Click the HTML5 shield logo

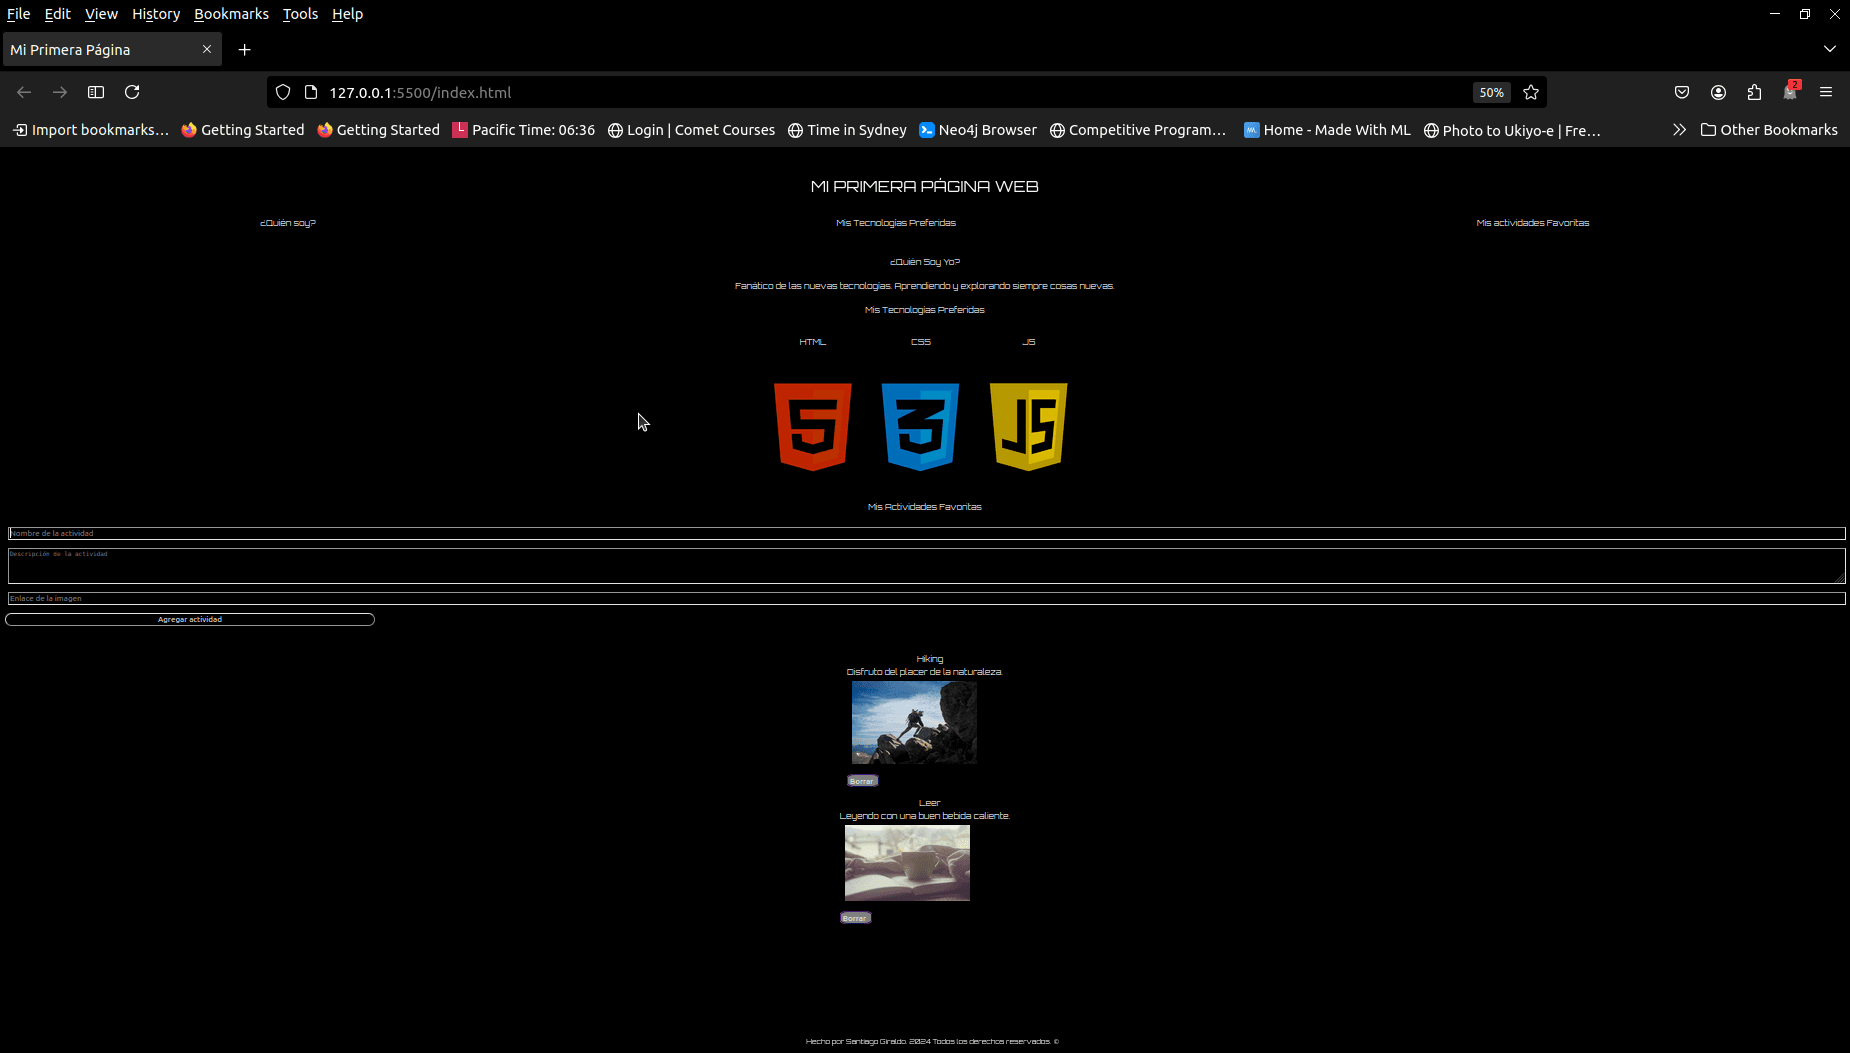(812, 427)
